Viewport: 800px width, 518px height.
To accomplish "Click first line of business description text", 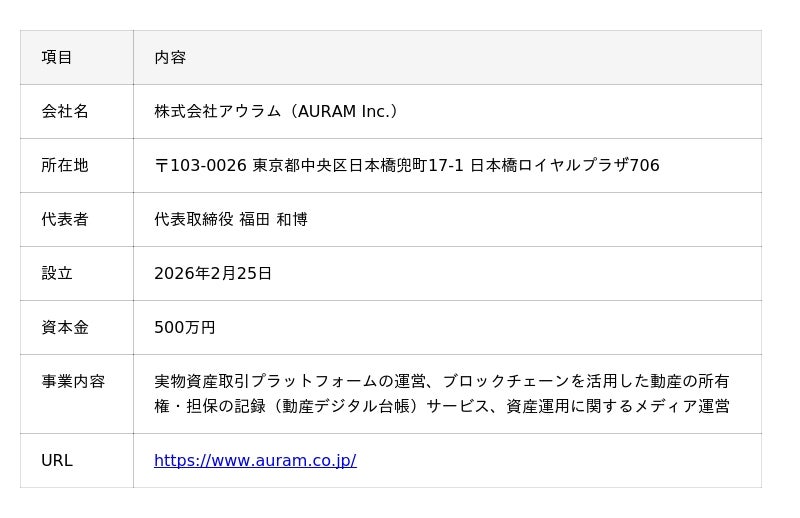I will click(442, 381).
